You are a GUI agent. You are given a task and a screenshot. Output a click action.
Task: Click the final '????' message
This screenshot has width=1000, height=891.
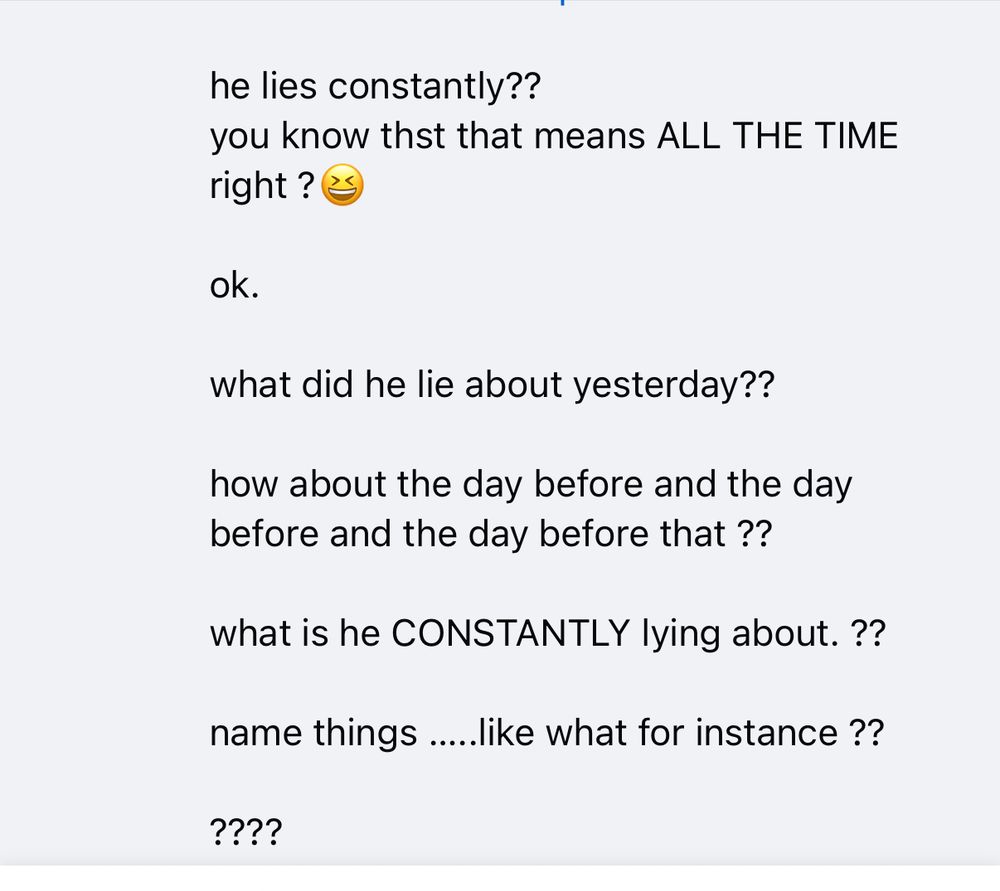(246, 832)
